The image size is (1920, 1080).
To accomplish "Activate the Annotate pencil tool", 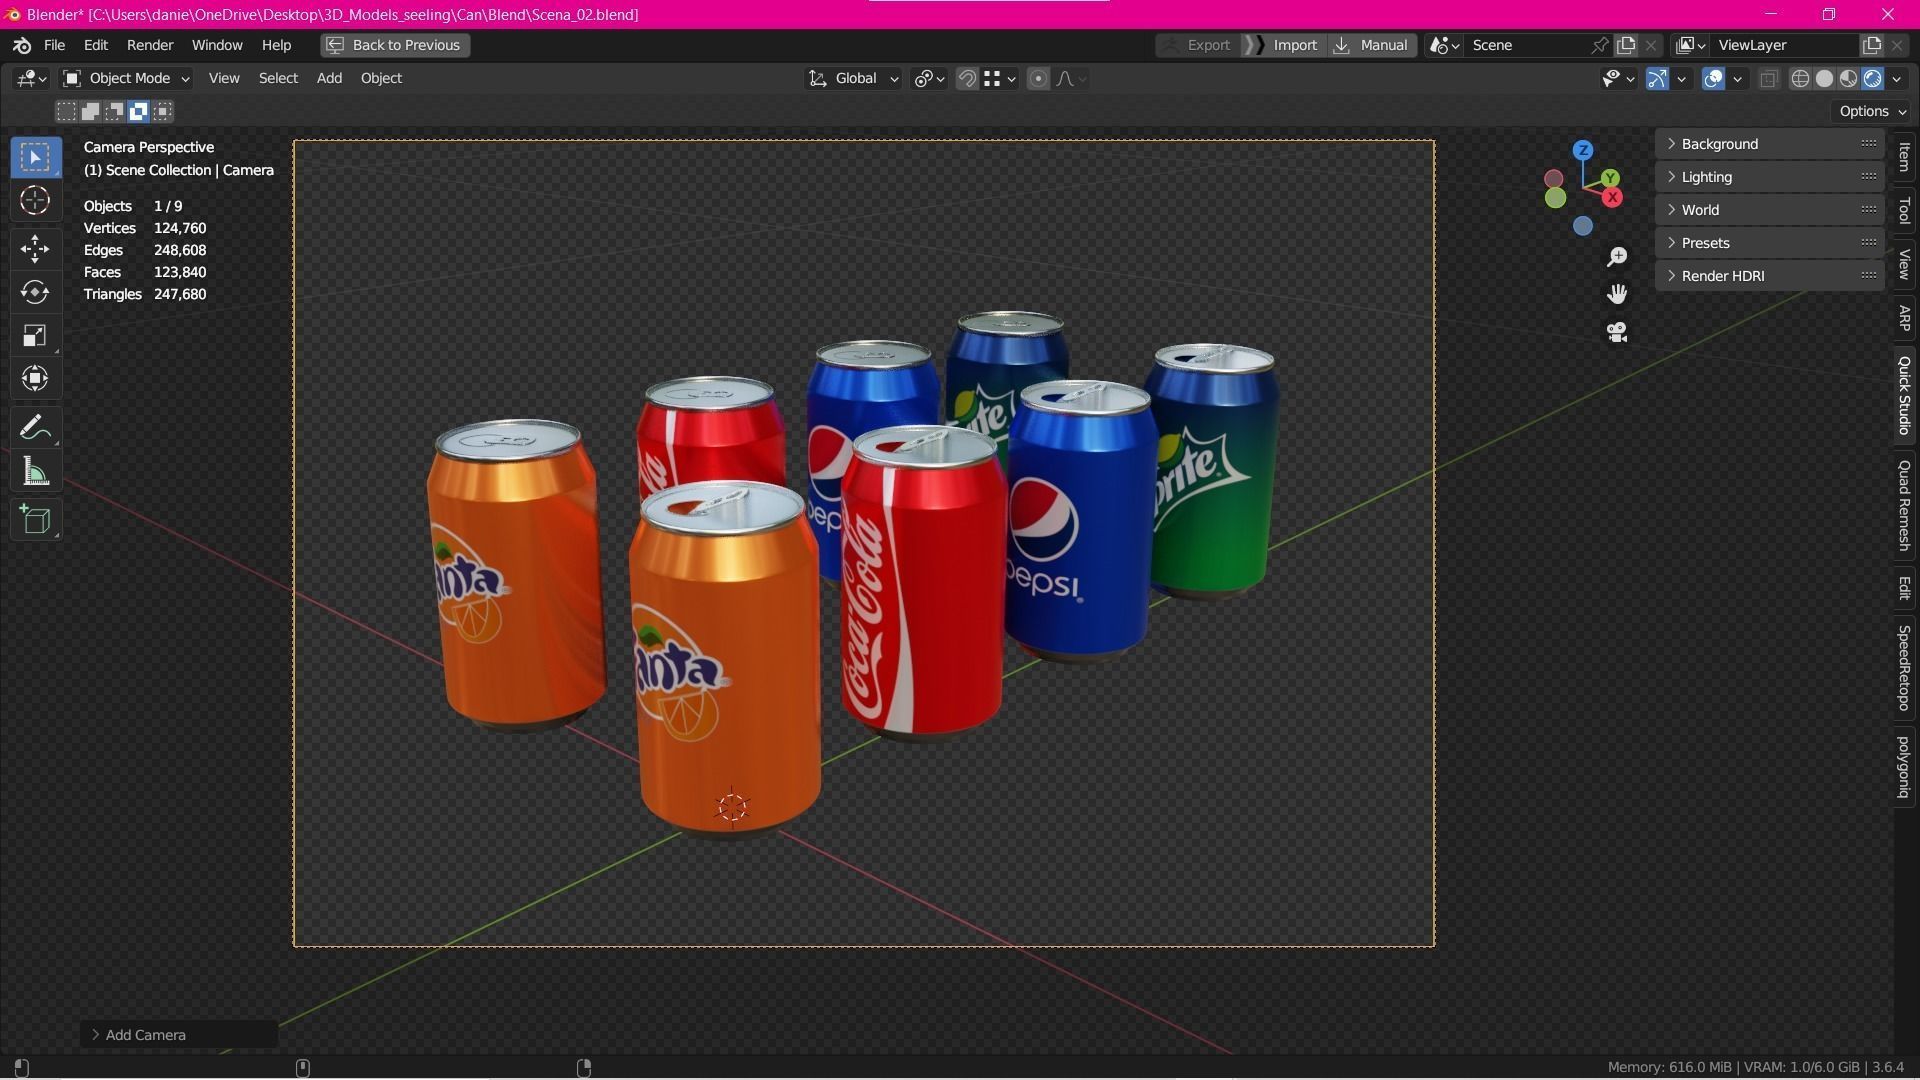I will [35, 428].
